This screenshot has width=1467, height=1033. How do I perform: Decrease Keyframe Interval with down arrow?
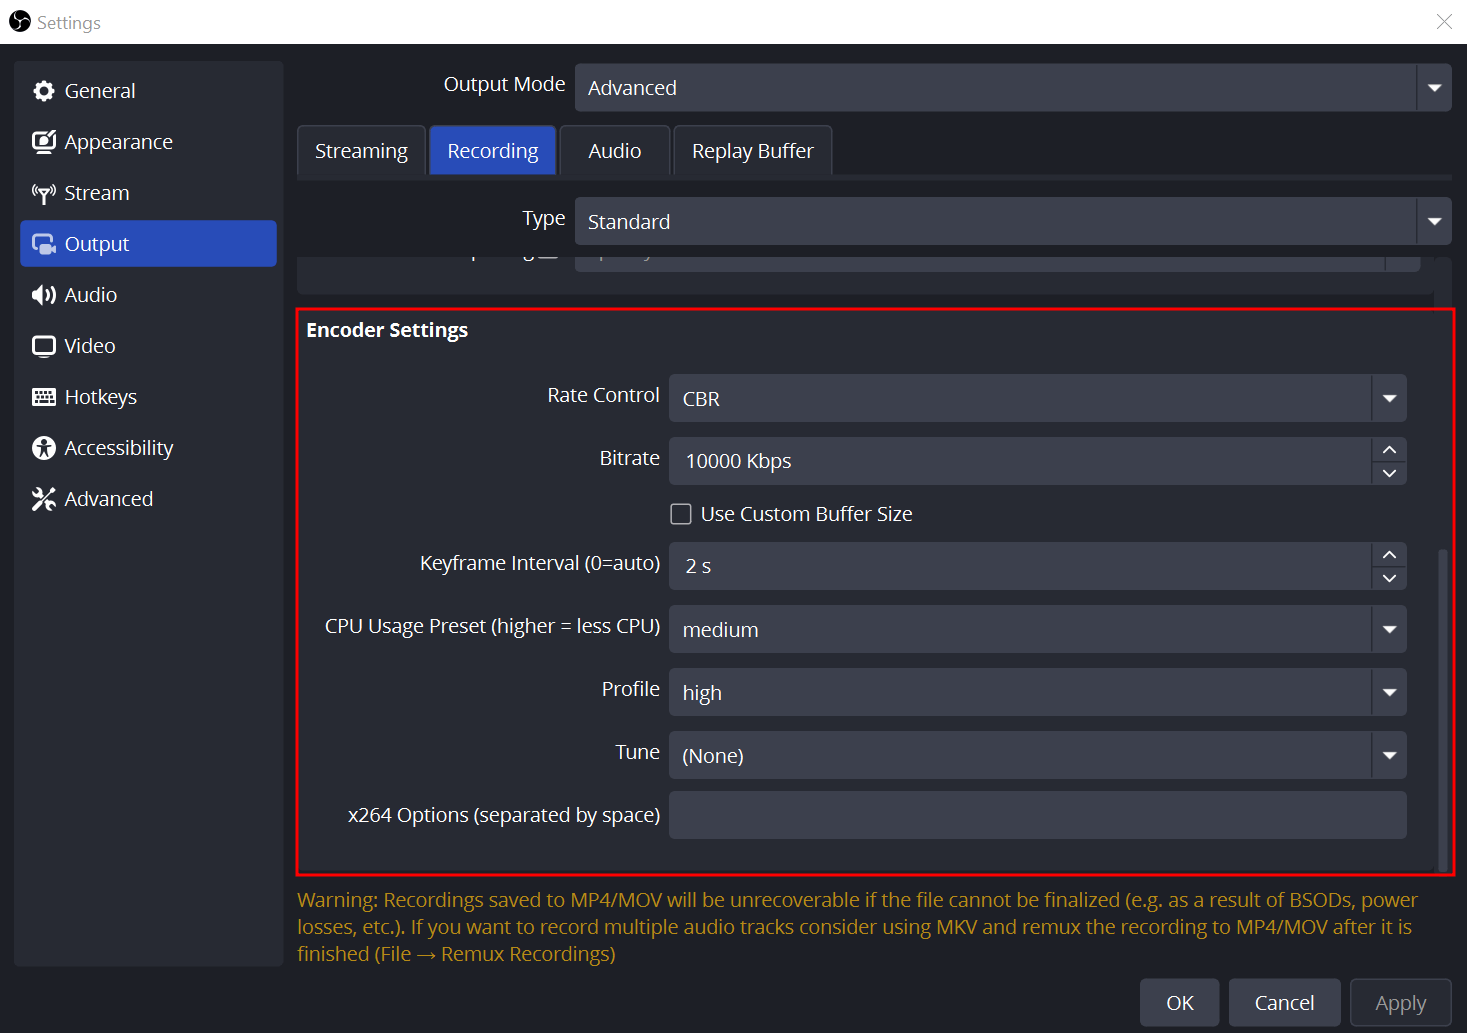click(x=1389, y=578)
